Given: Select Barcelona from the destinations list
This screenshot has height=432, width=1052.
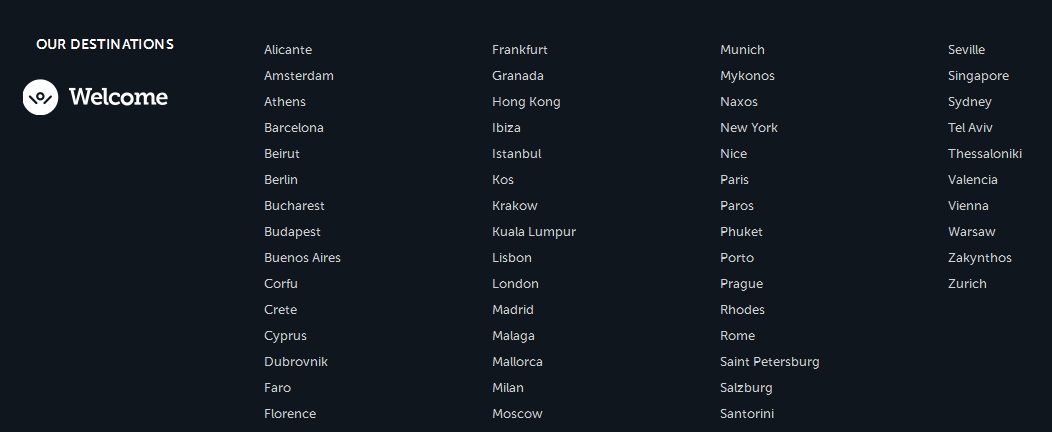Looking at the screenshot, I should coord(294,128).
